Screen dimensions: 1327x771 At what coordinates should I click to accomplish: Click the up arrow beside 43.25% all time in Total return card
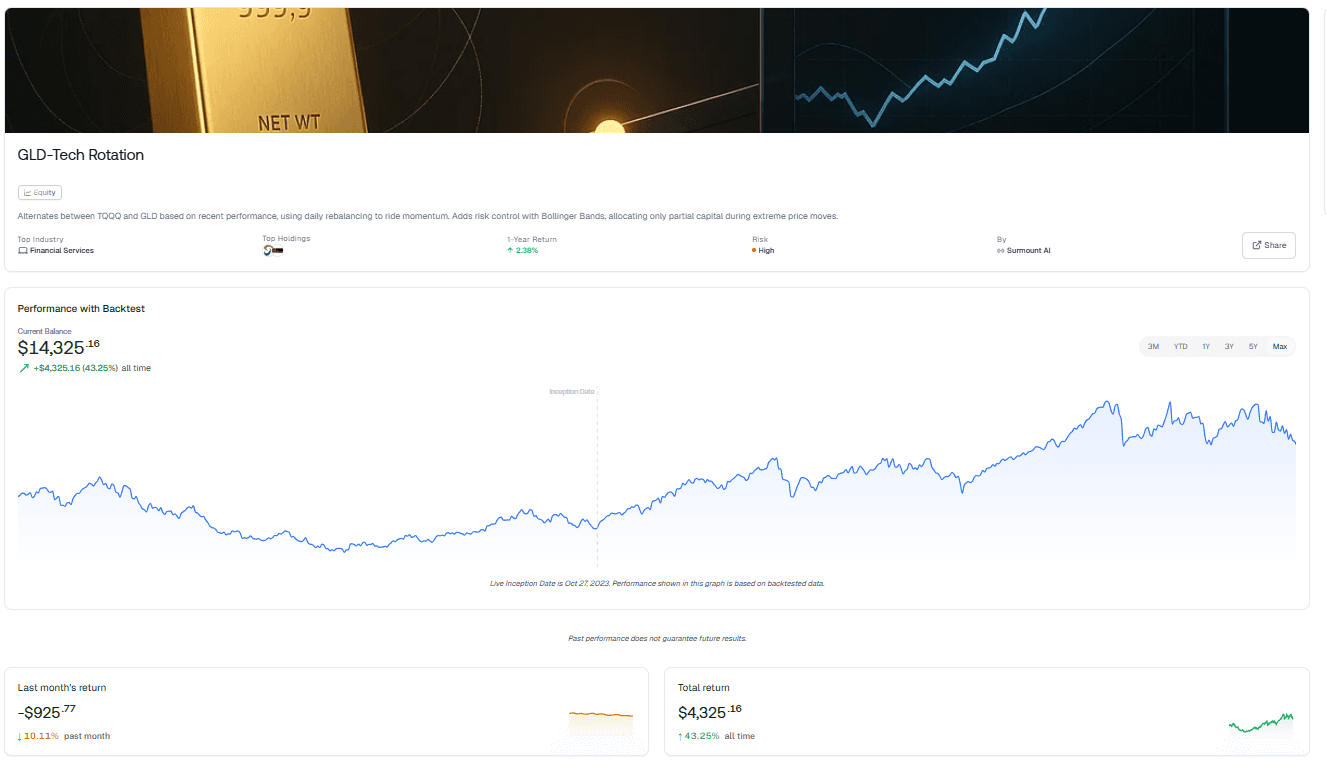(x=680, y=736)
